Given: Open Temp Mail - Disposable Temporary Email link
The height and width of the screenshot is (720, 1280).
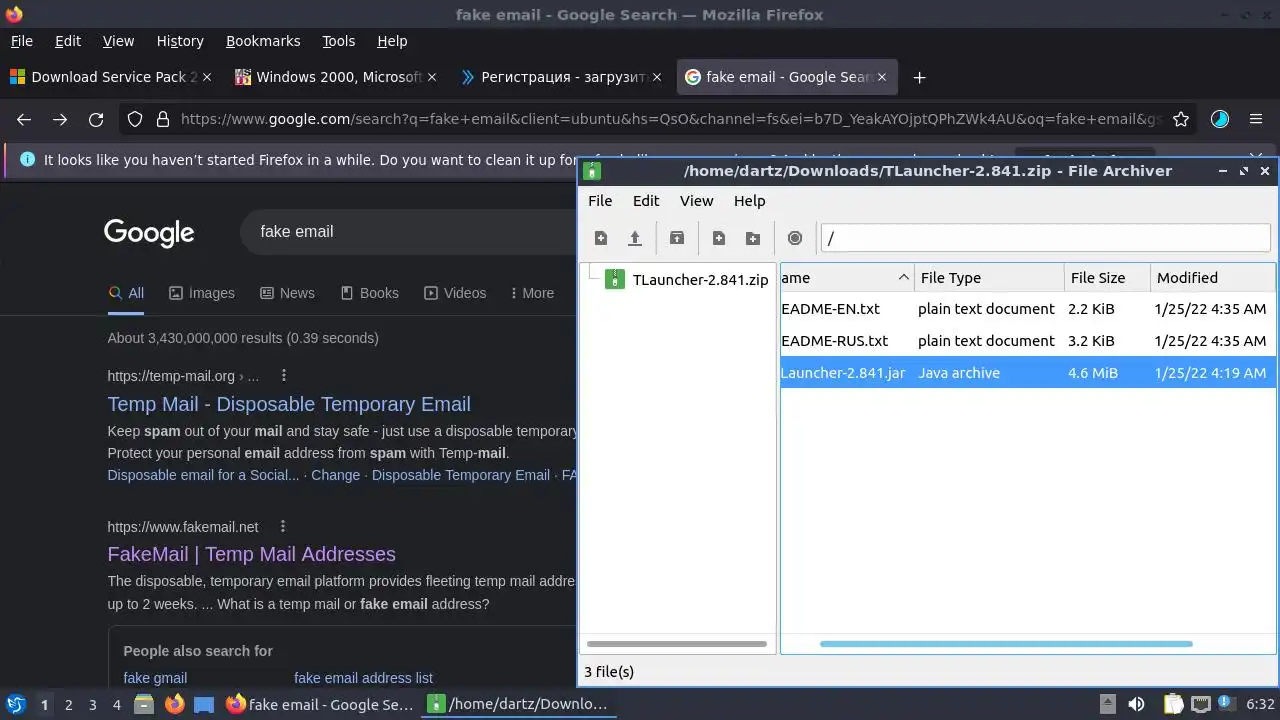Looking at the screenshot, I should click(289, 404).
